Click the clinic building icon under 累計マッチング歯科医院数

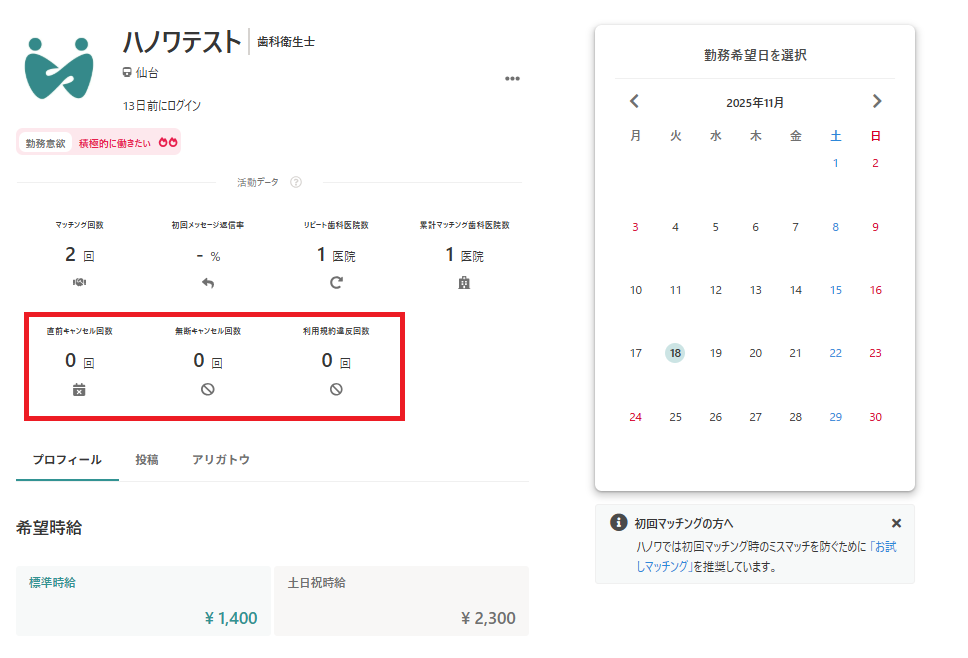tap(464, 283)
